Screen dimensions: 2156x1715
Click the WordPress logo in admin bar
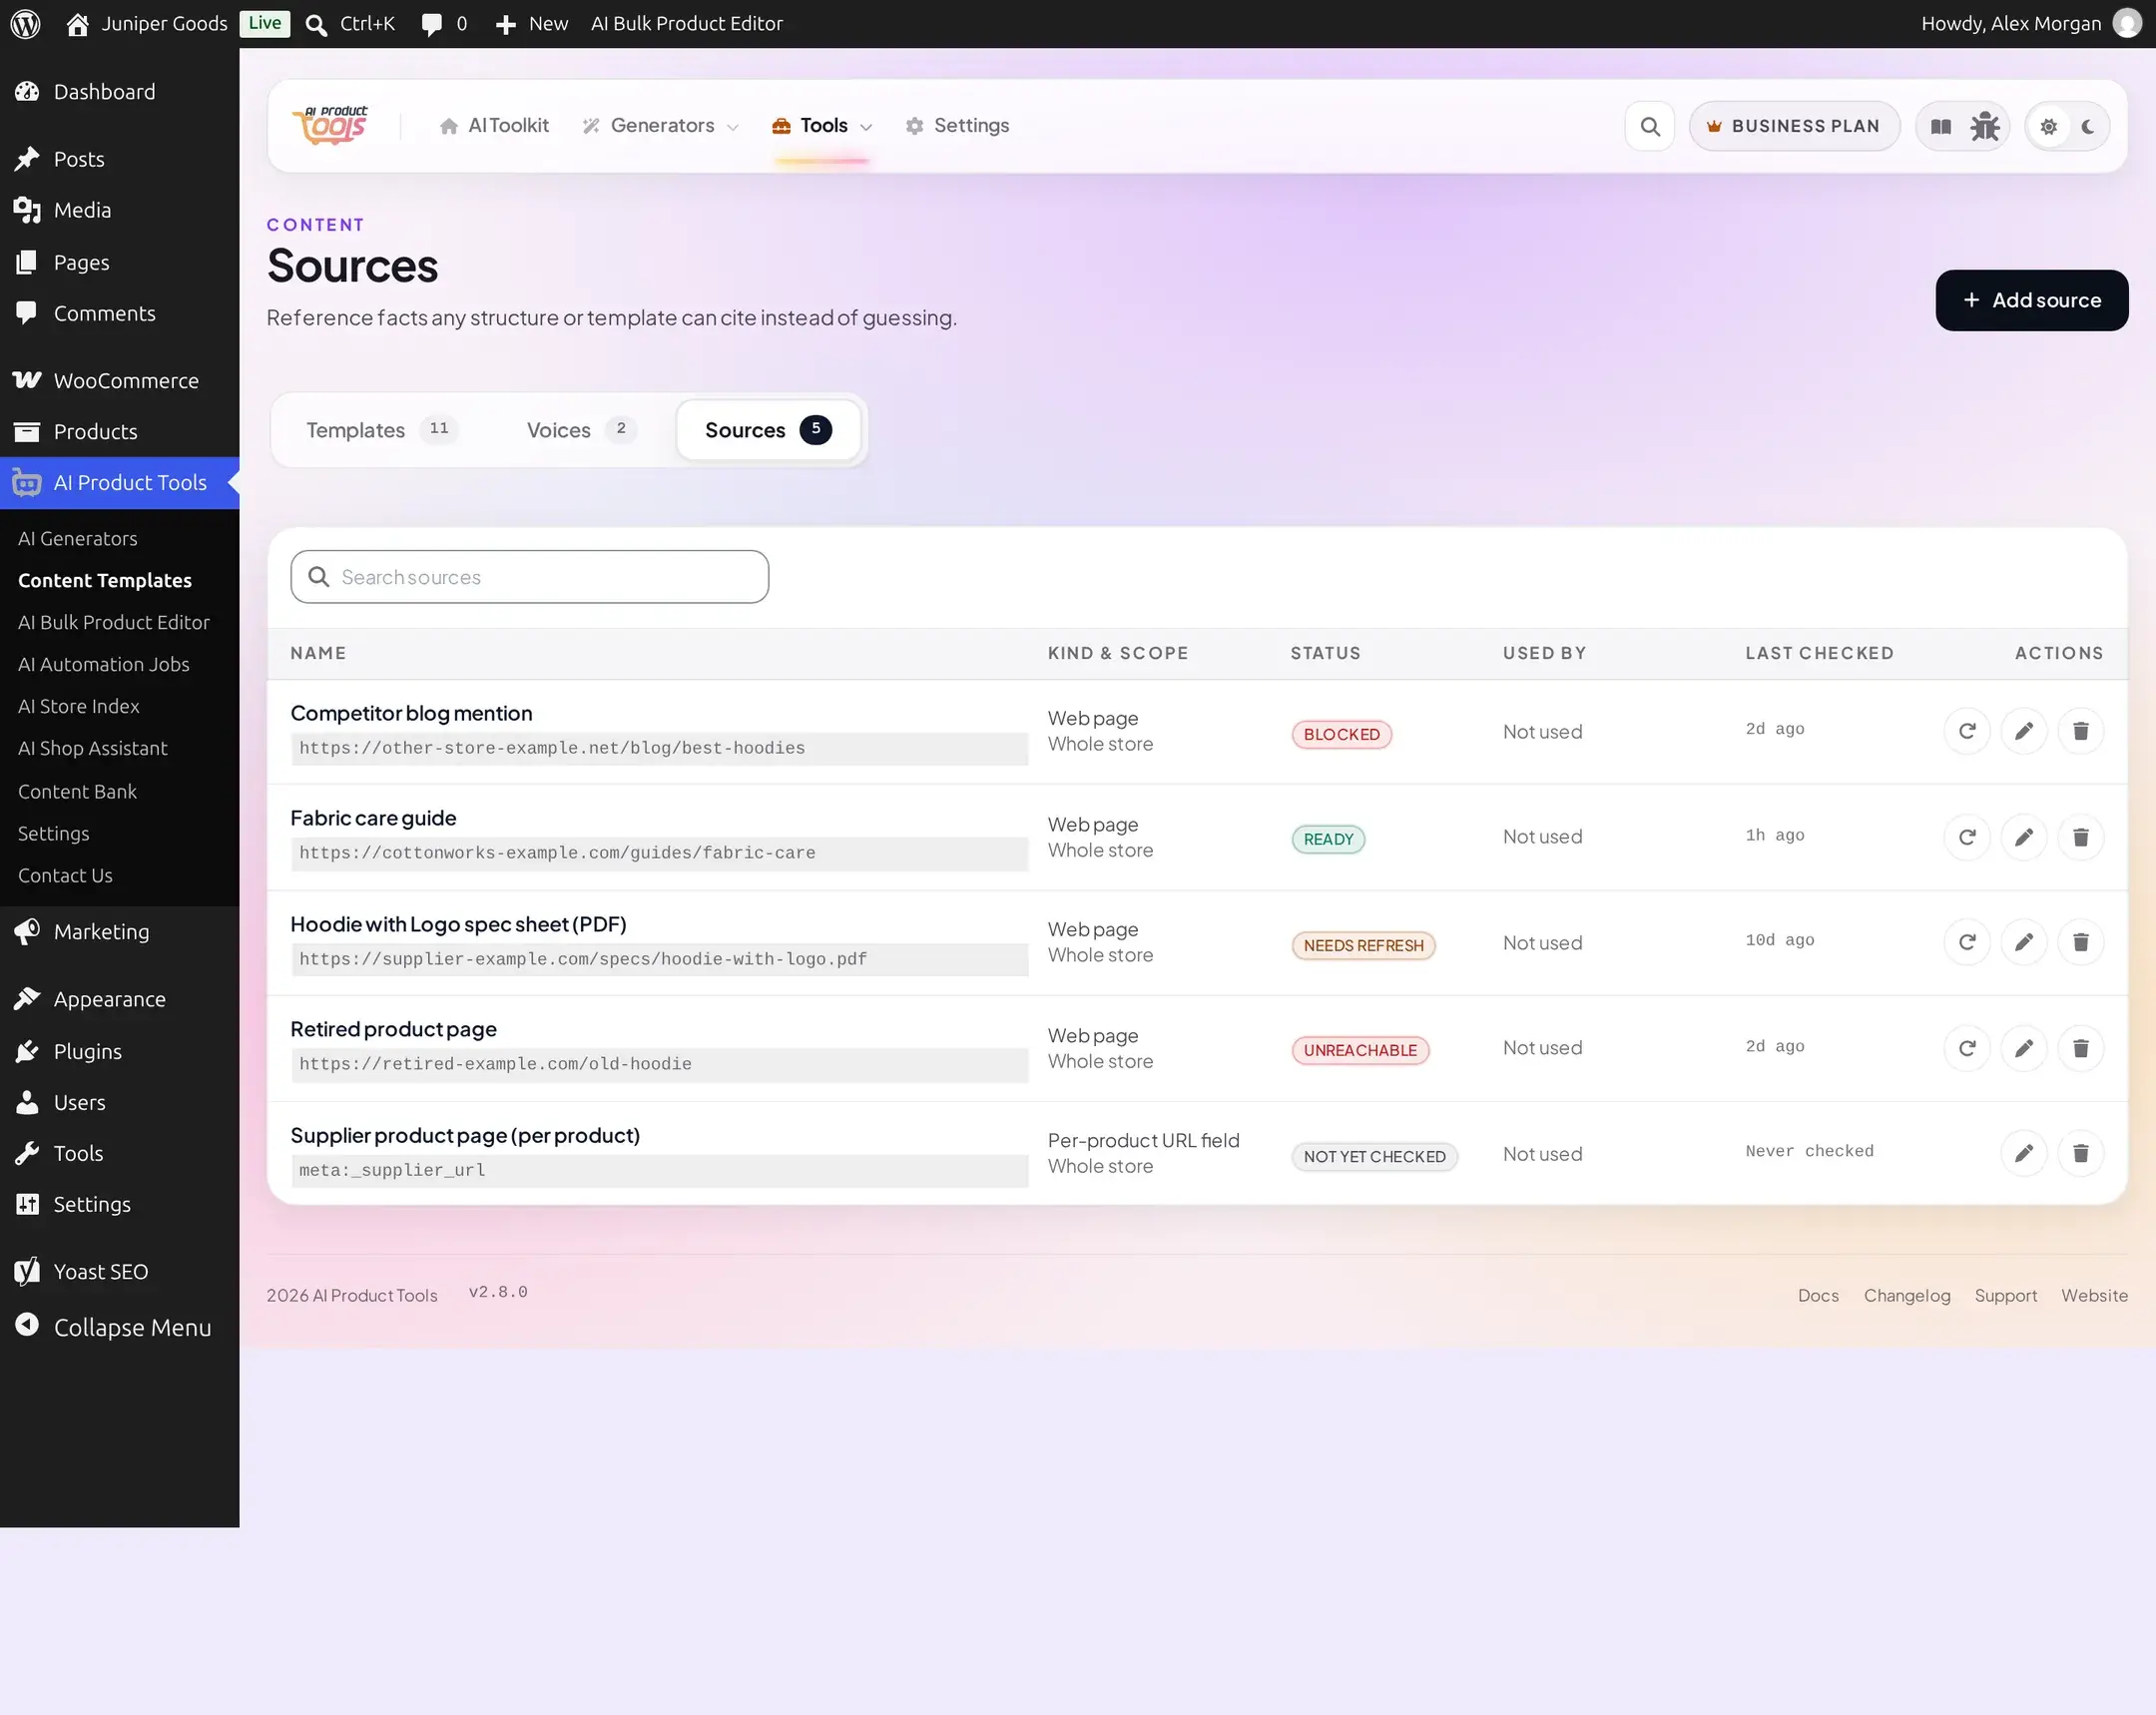[x=26, y=23]
